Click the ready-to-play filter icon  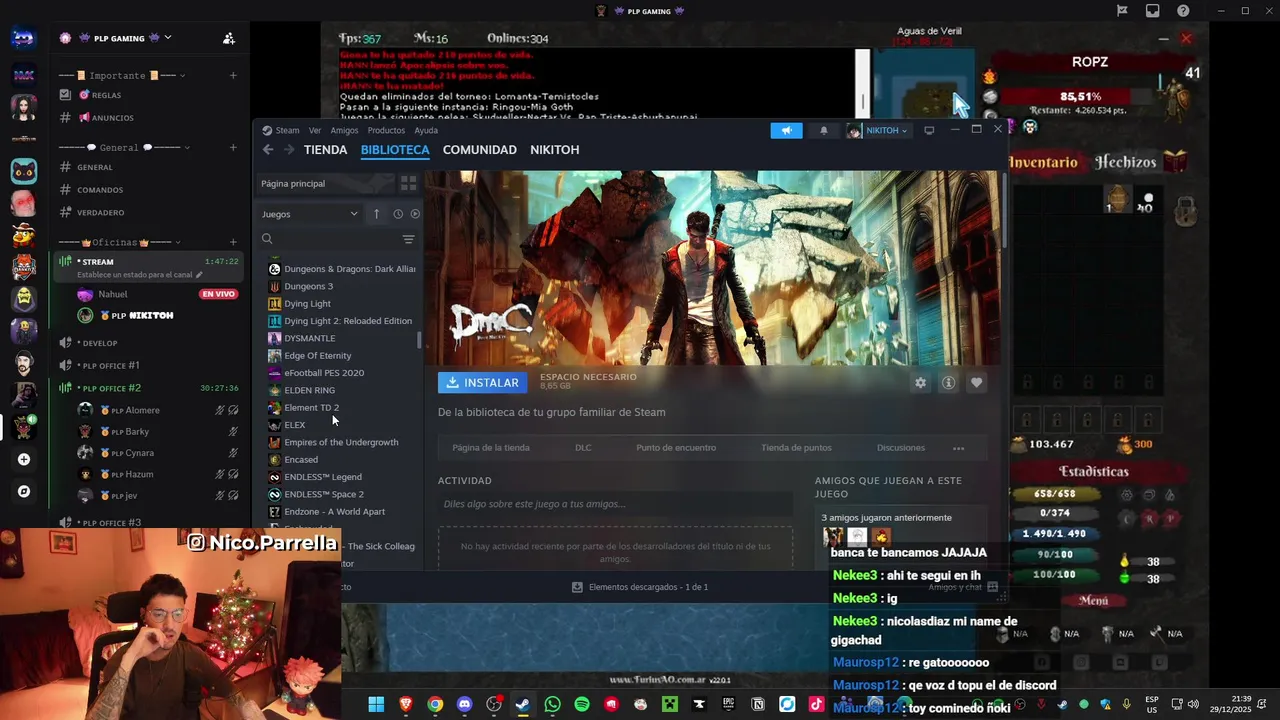(x=415, y=214)
